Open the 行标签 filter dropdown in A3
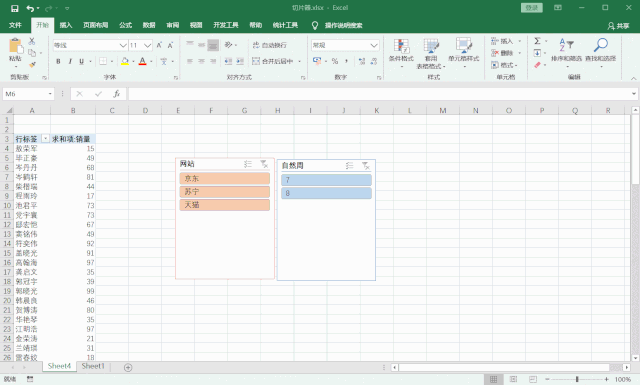This screenshot has width=640, height=385. point(45,139)
